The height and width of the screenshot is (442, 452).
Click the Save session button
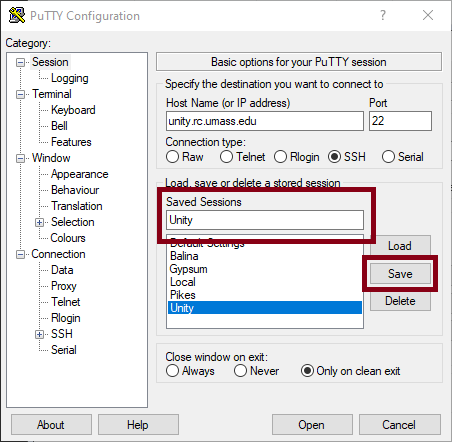[x=400, y=274]
